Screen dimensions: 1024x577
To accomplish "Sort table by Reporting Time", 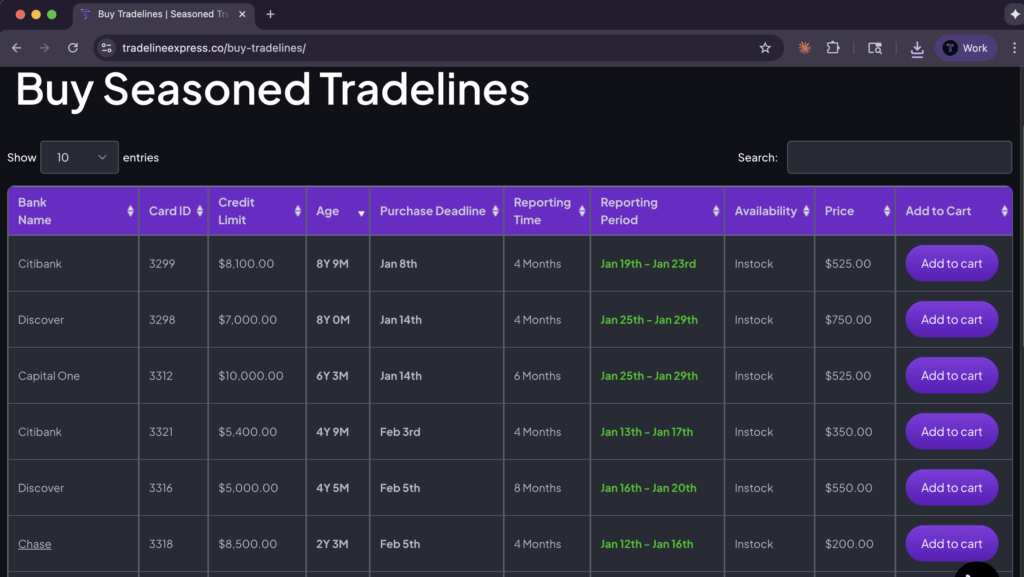I will (x=547, y=211).
